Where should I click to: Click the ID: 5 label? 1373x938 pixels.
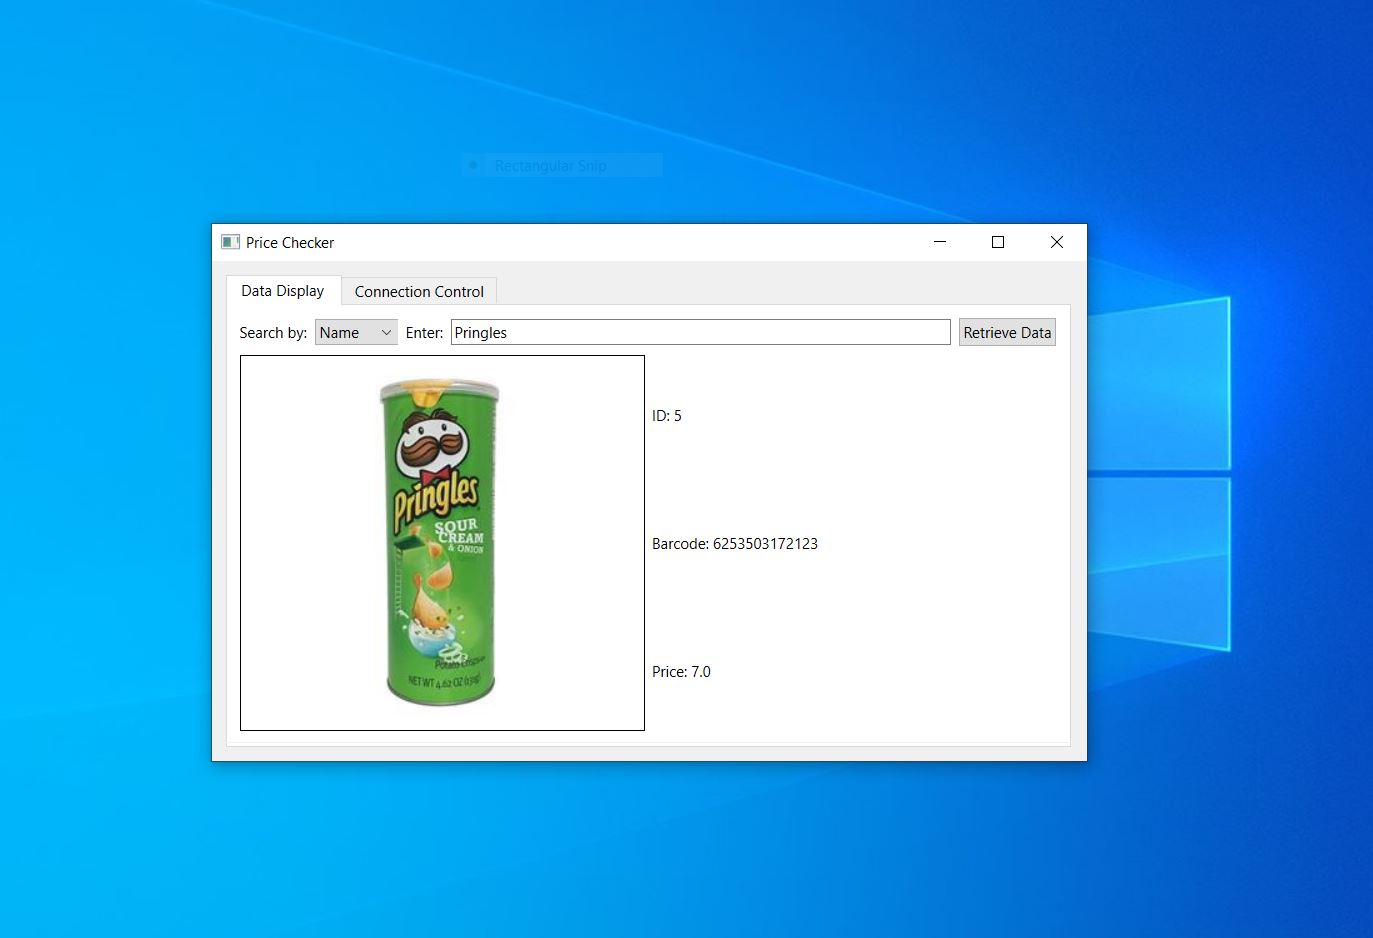pyautogui.click(x=667, y=416)
